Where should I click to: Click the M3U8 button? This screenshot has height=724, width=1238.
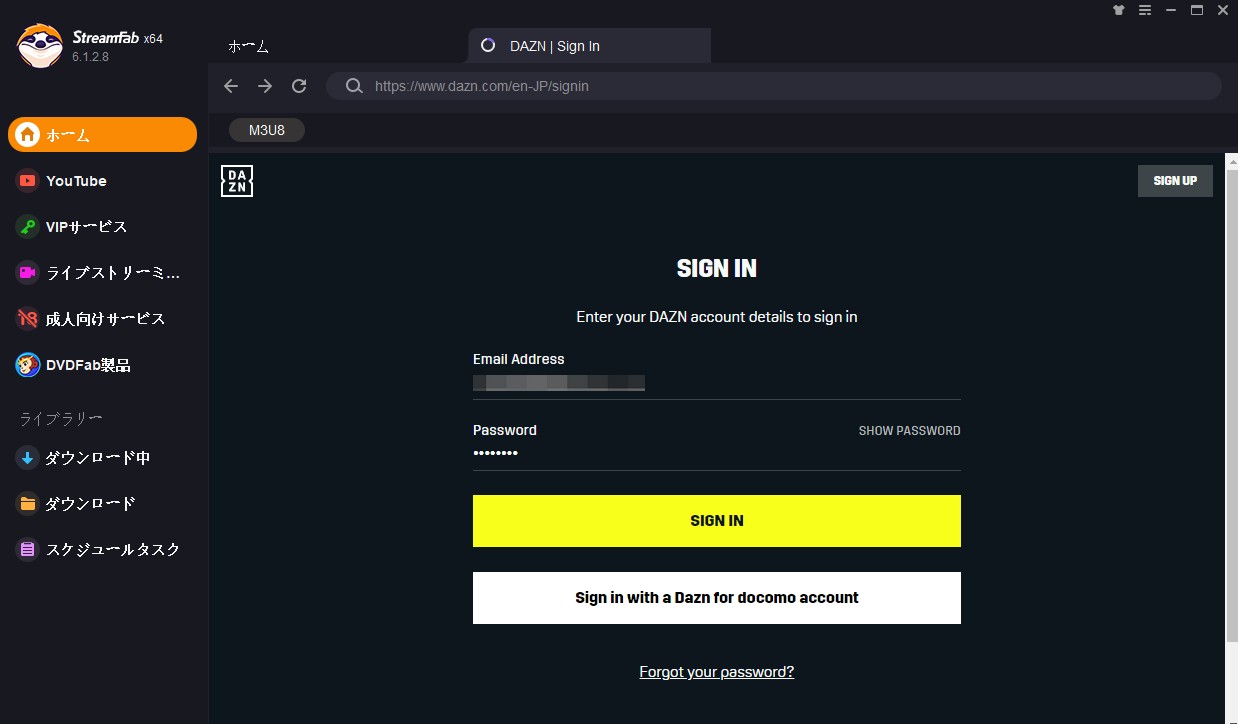click(x=267, y=130)
